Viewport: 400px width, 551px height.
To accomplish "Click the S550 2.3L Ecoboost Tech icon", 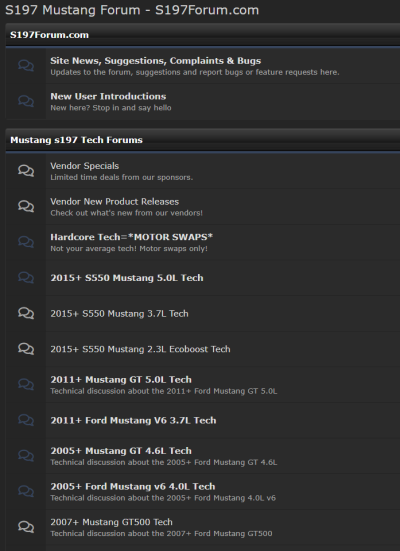I will 26,349.
